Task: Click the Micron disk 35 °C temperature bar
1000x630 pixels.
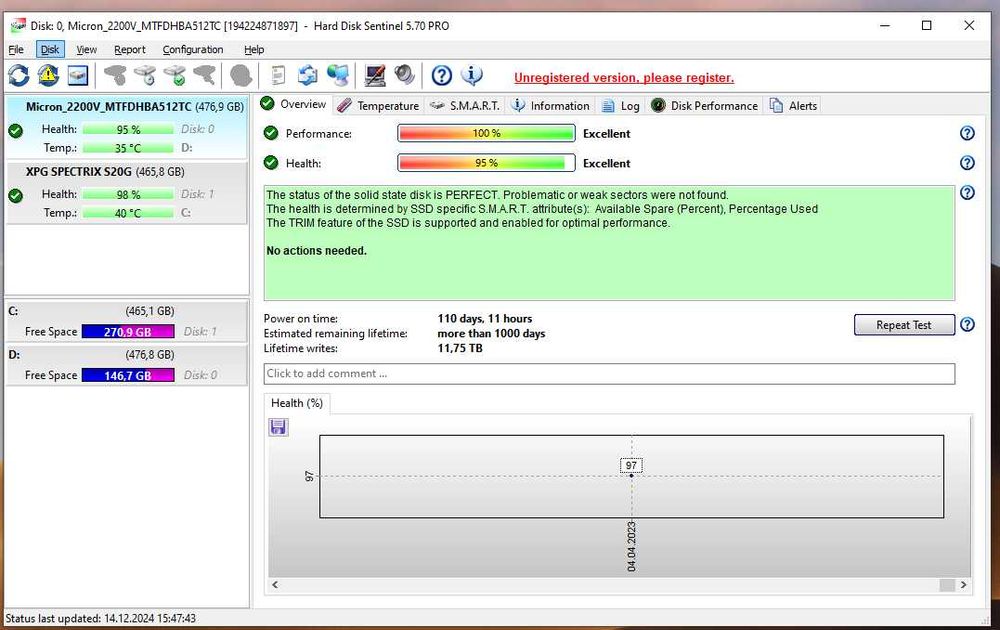Action: [x=128, y=148]
